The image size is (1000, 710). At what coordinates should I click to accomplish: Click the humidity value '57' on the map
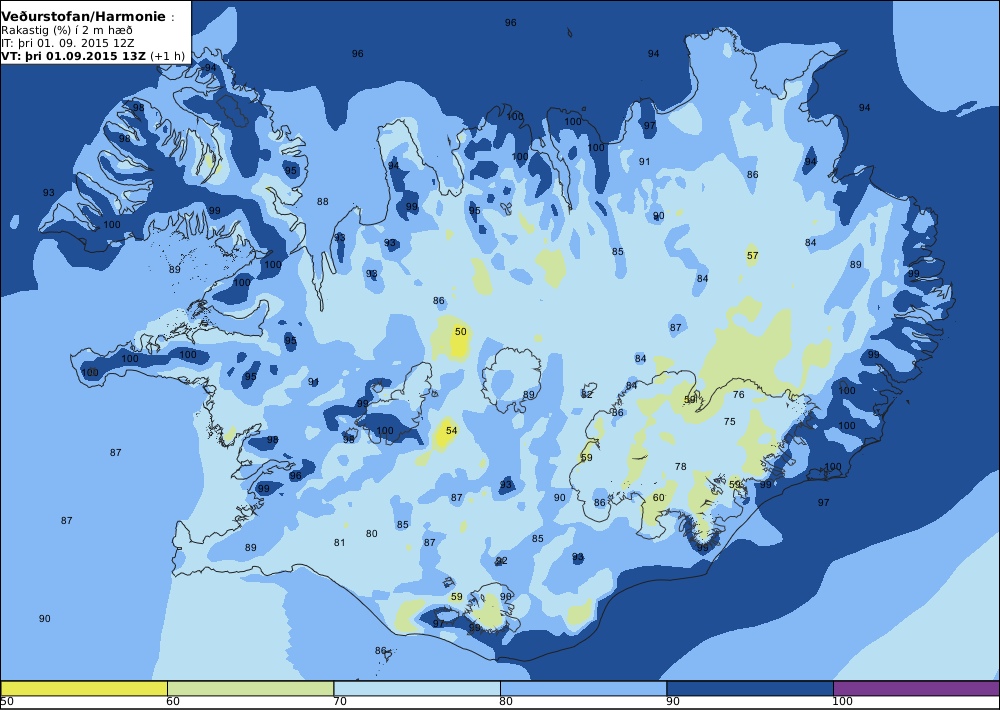tap(753, 256)
